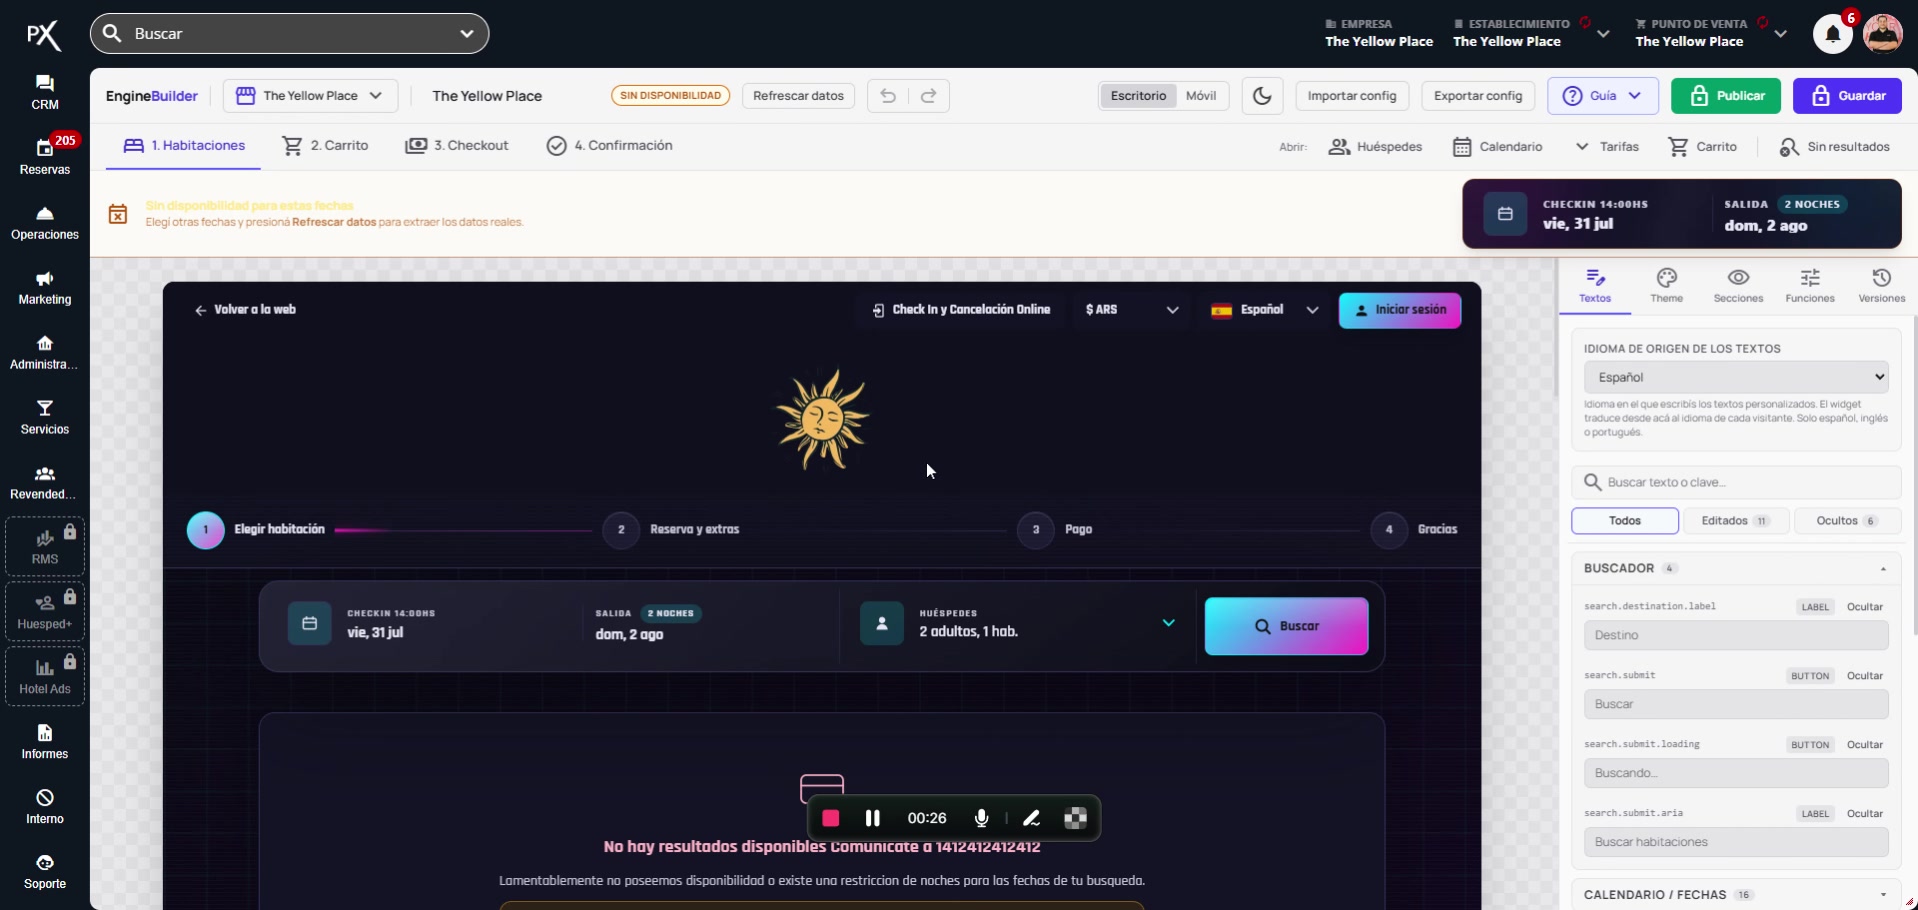Switch to the Secciones panel
1918x910 pixels.
pos(1738,286)
